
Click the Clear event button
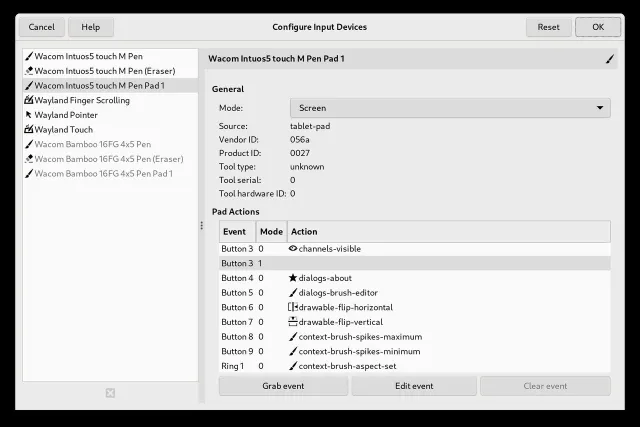545,386
